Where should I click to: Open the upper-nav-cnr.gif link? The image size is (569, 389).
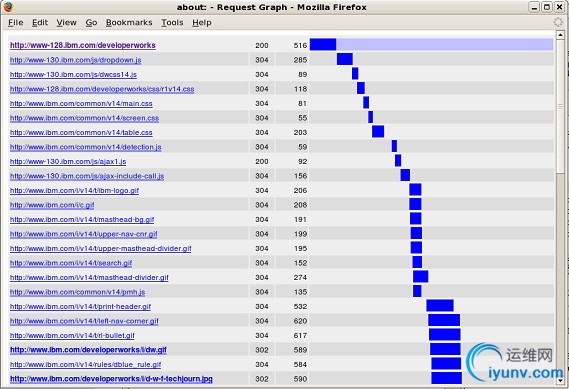tap(83, 234)
